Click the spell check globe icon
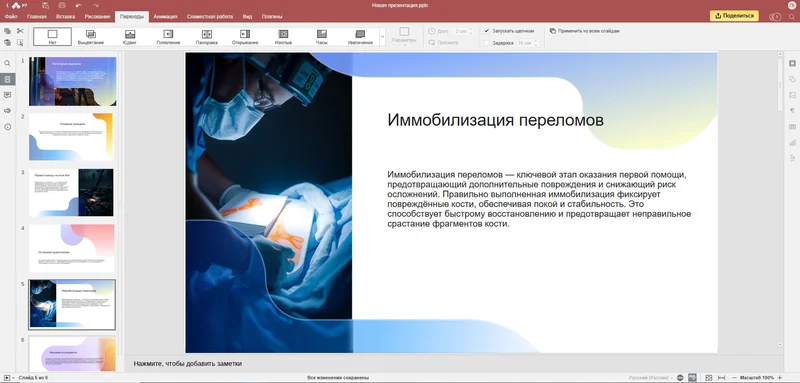Screen dimensions: 800x383 tap(680, 378)
